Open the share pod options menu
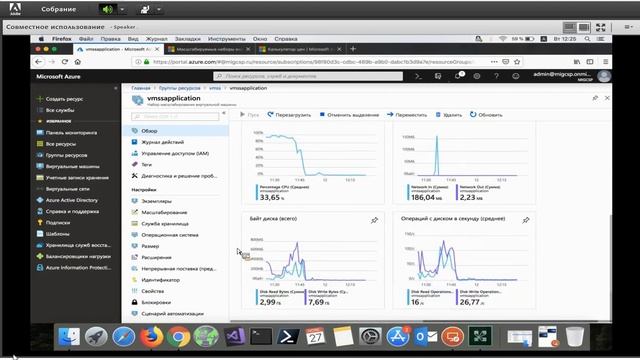Viewport: 640px width, 360px height. (629, 27)
